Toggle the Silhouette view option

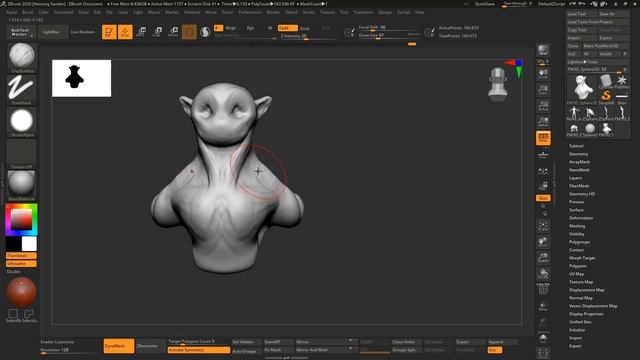[x=21, y=264]
